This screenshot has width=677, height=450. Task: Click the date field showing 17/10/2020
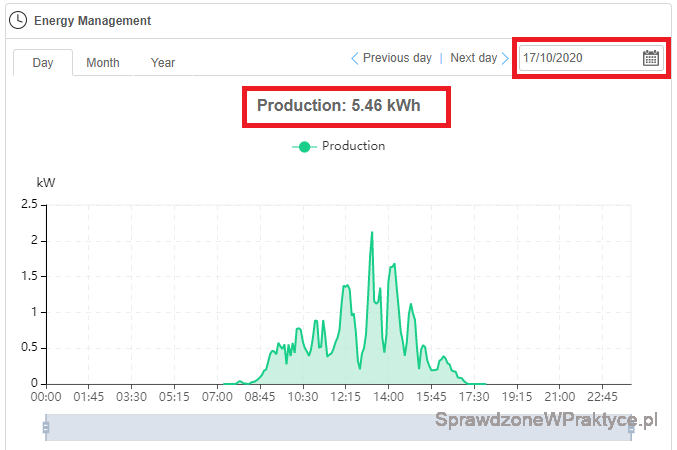591,58
